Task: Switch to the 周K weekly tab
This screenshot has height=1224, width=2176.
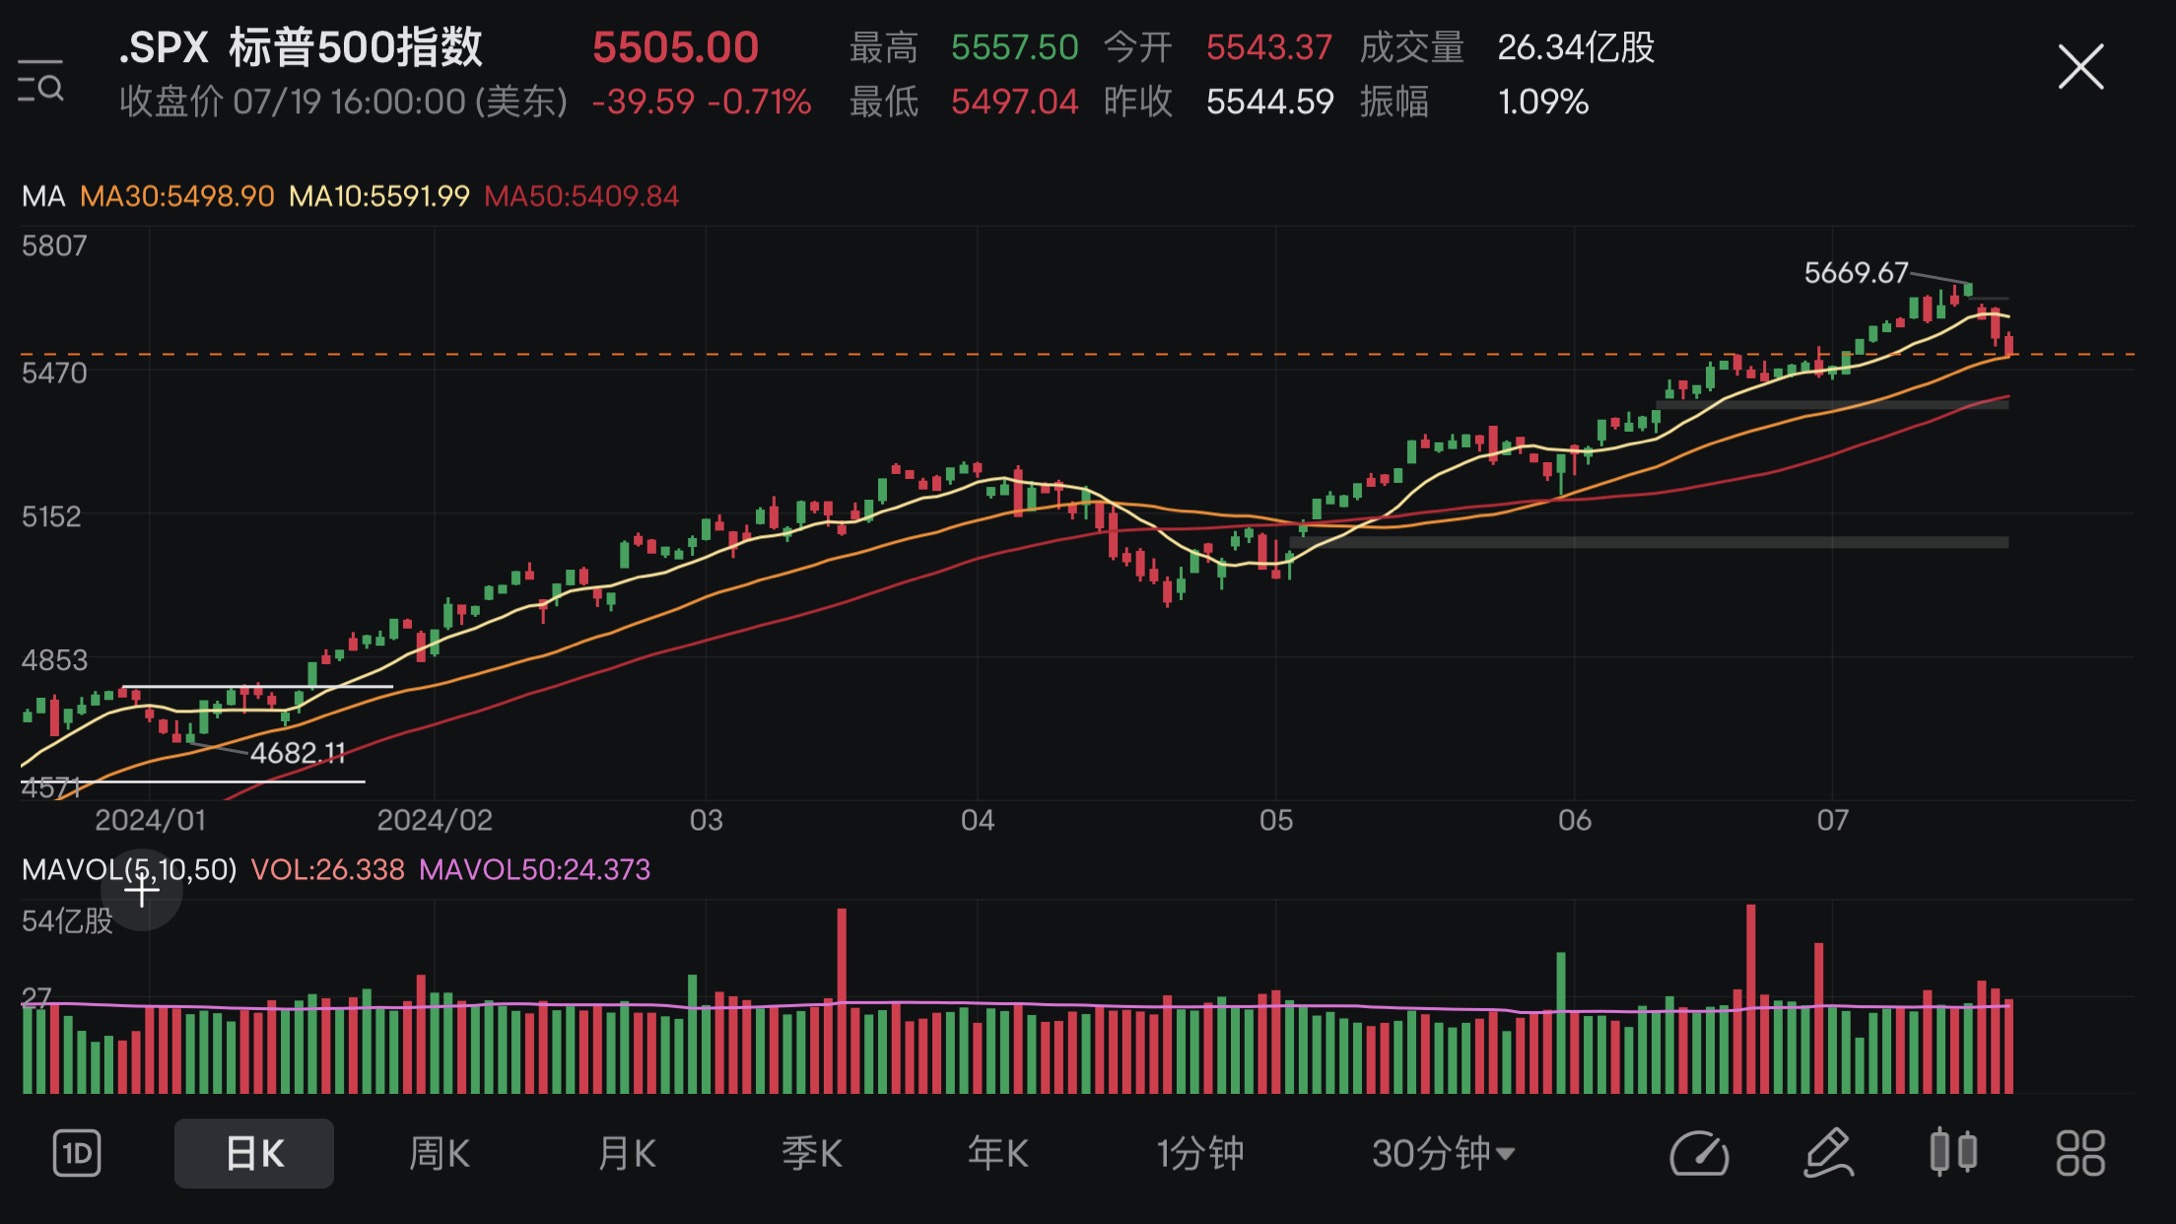Action: tap(439, 1154)
